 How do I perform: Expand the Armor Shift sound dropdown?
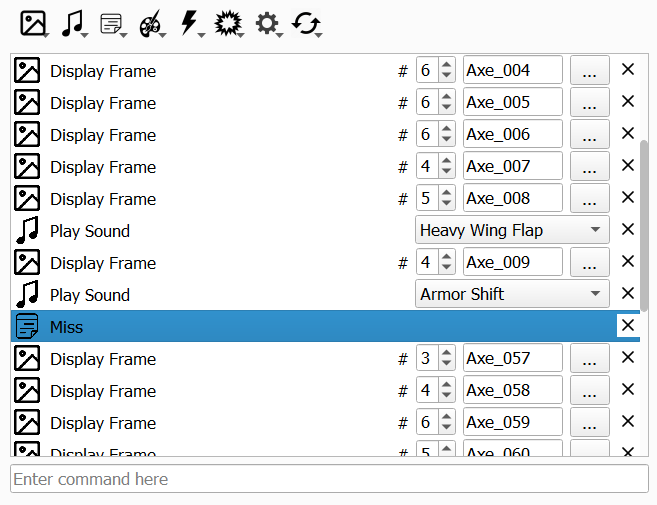click(x=512, y=295)
